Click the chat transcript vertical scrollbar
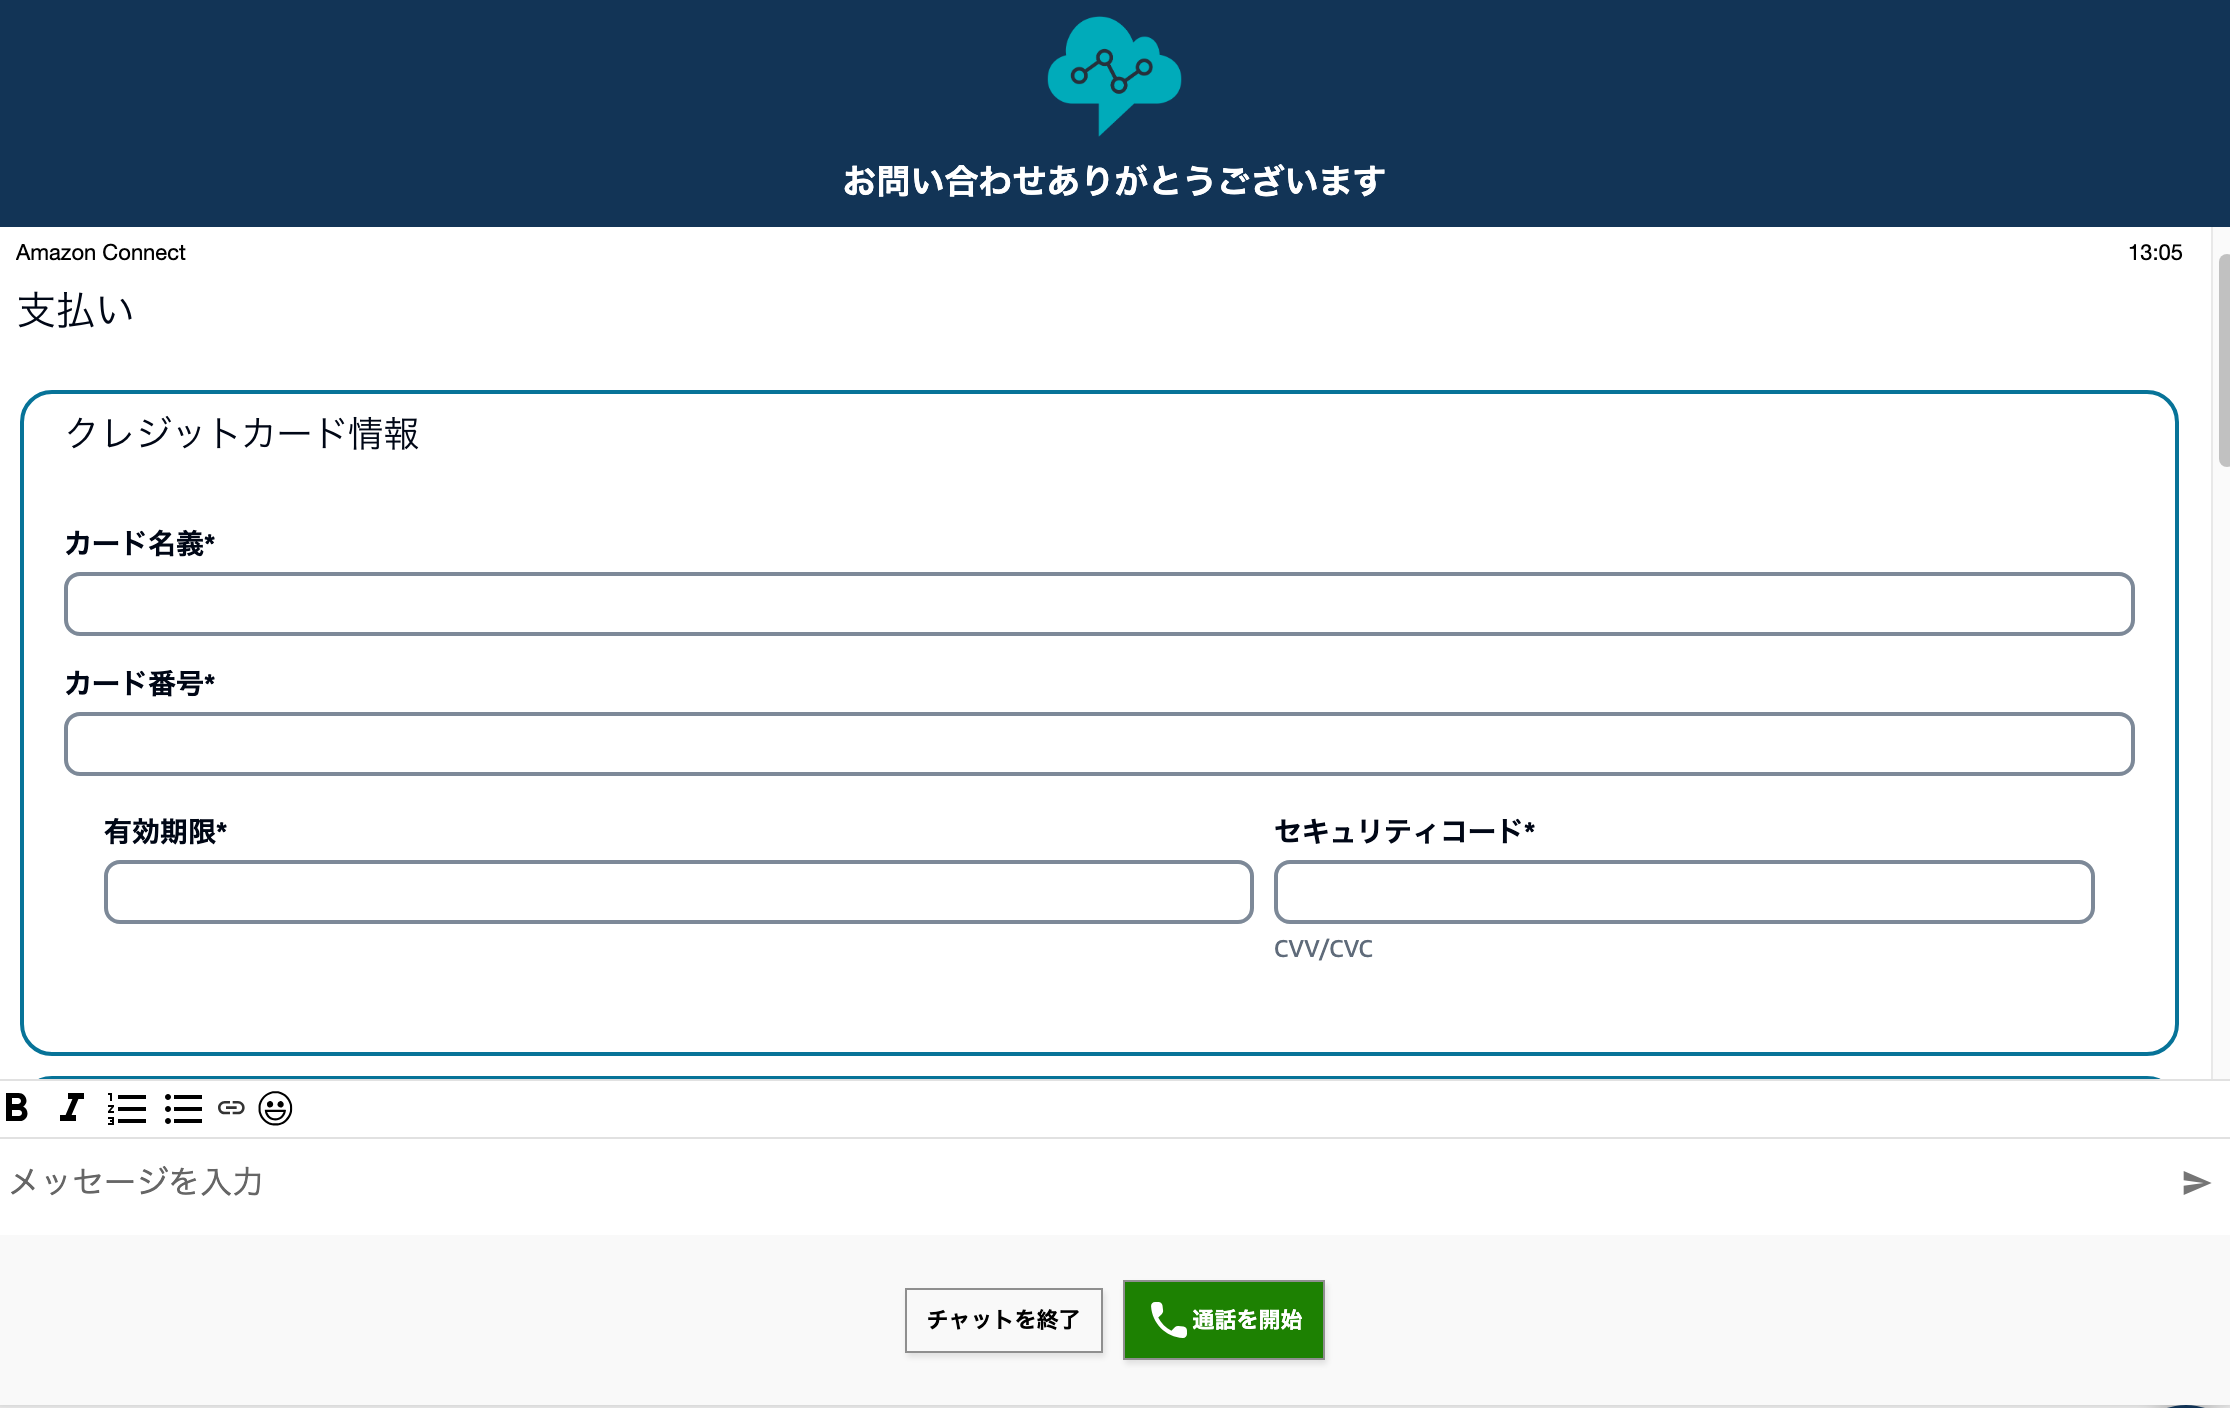Image resolution: width=2230 pixels, height=1408 pixels. [x=2222, y=360]
